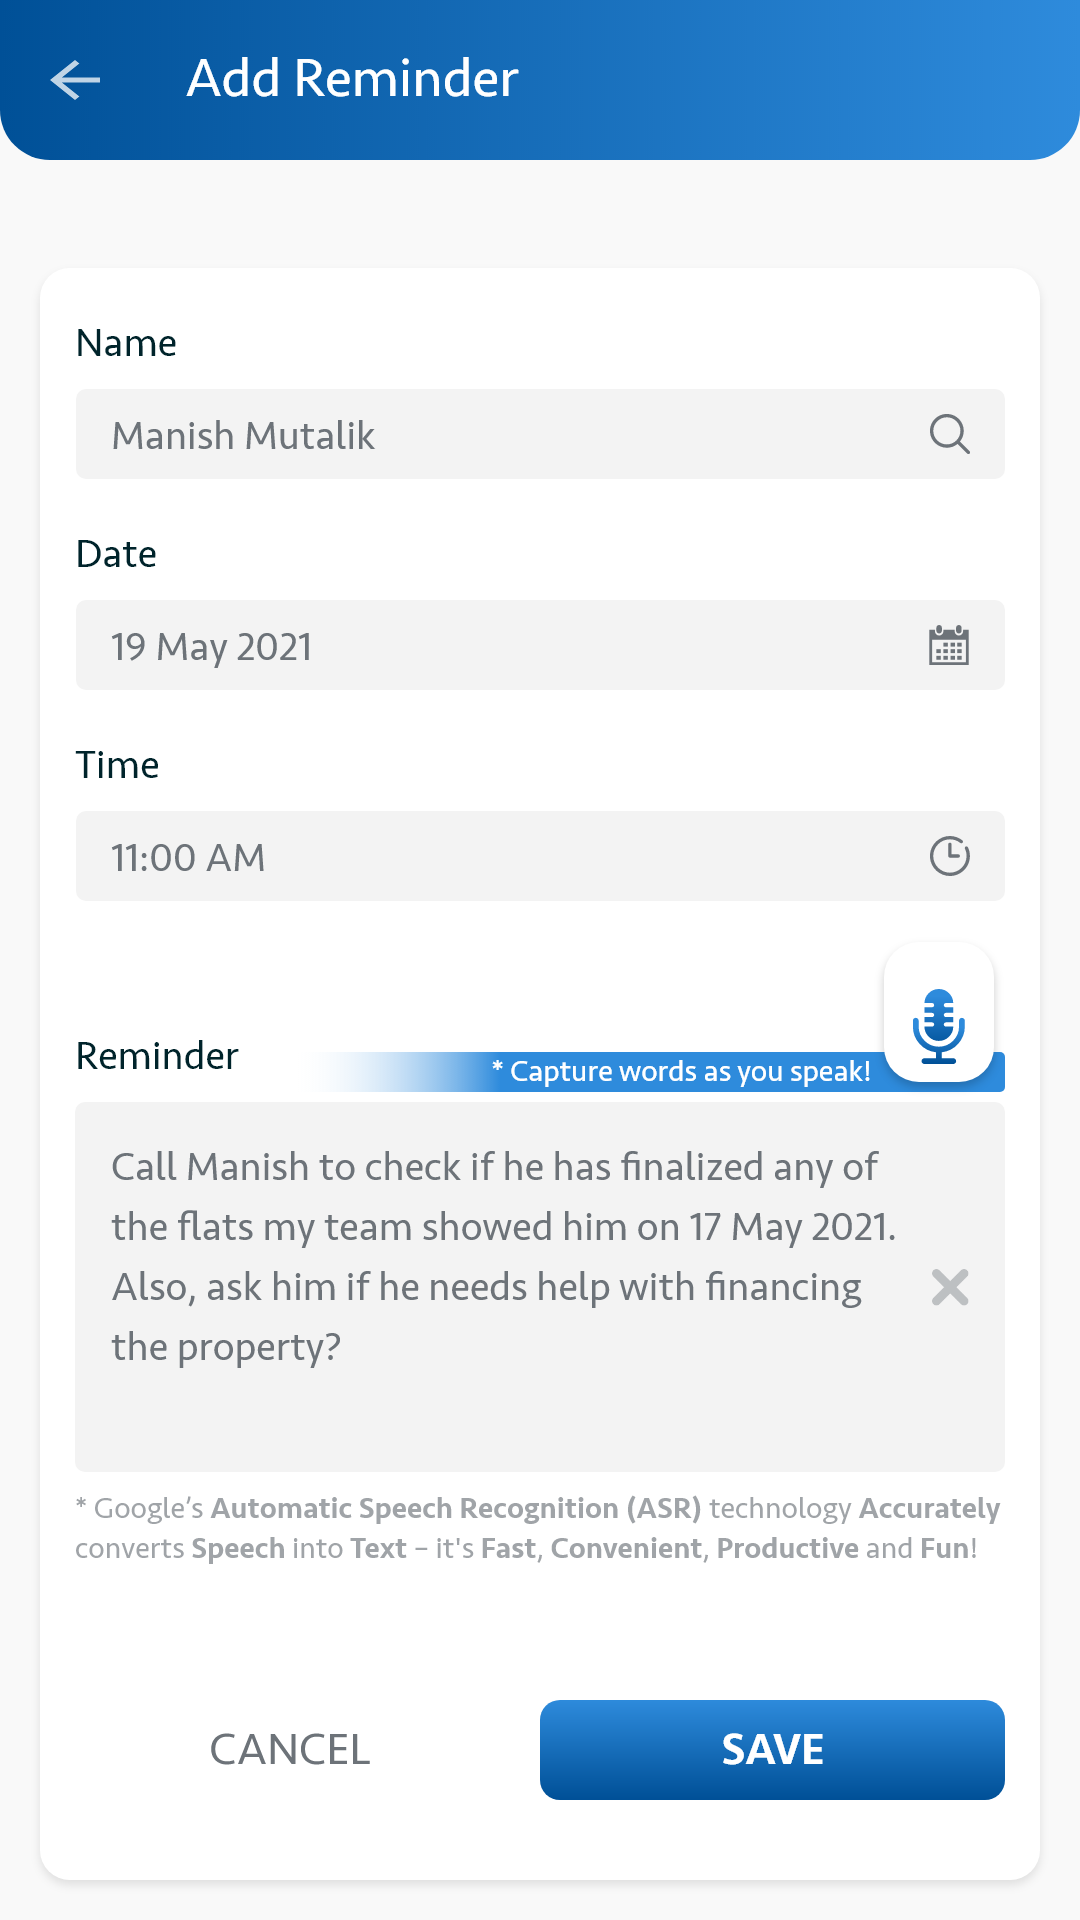Tap the back arrow to leave Add Reminder
This screenshot has height=1920, width=1080.
coord(75,80)
